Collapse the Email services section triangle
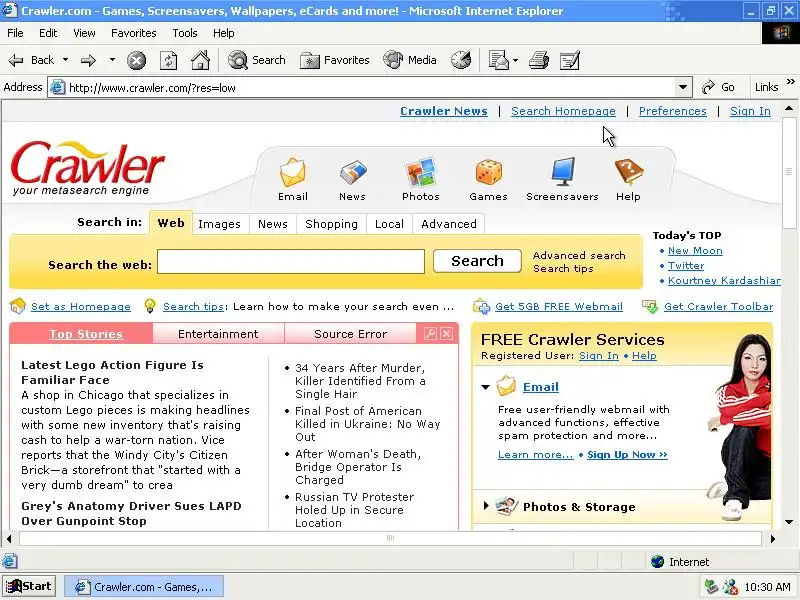 486,387
